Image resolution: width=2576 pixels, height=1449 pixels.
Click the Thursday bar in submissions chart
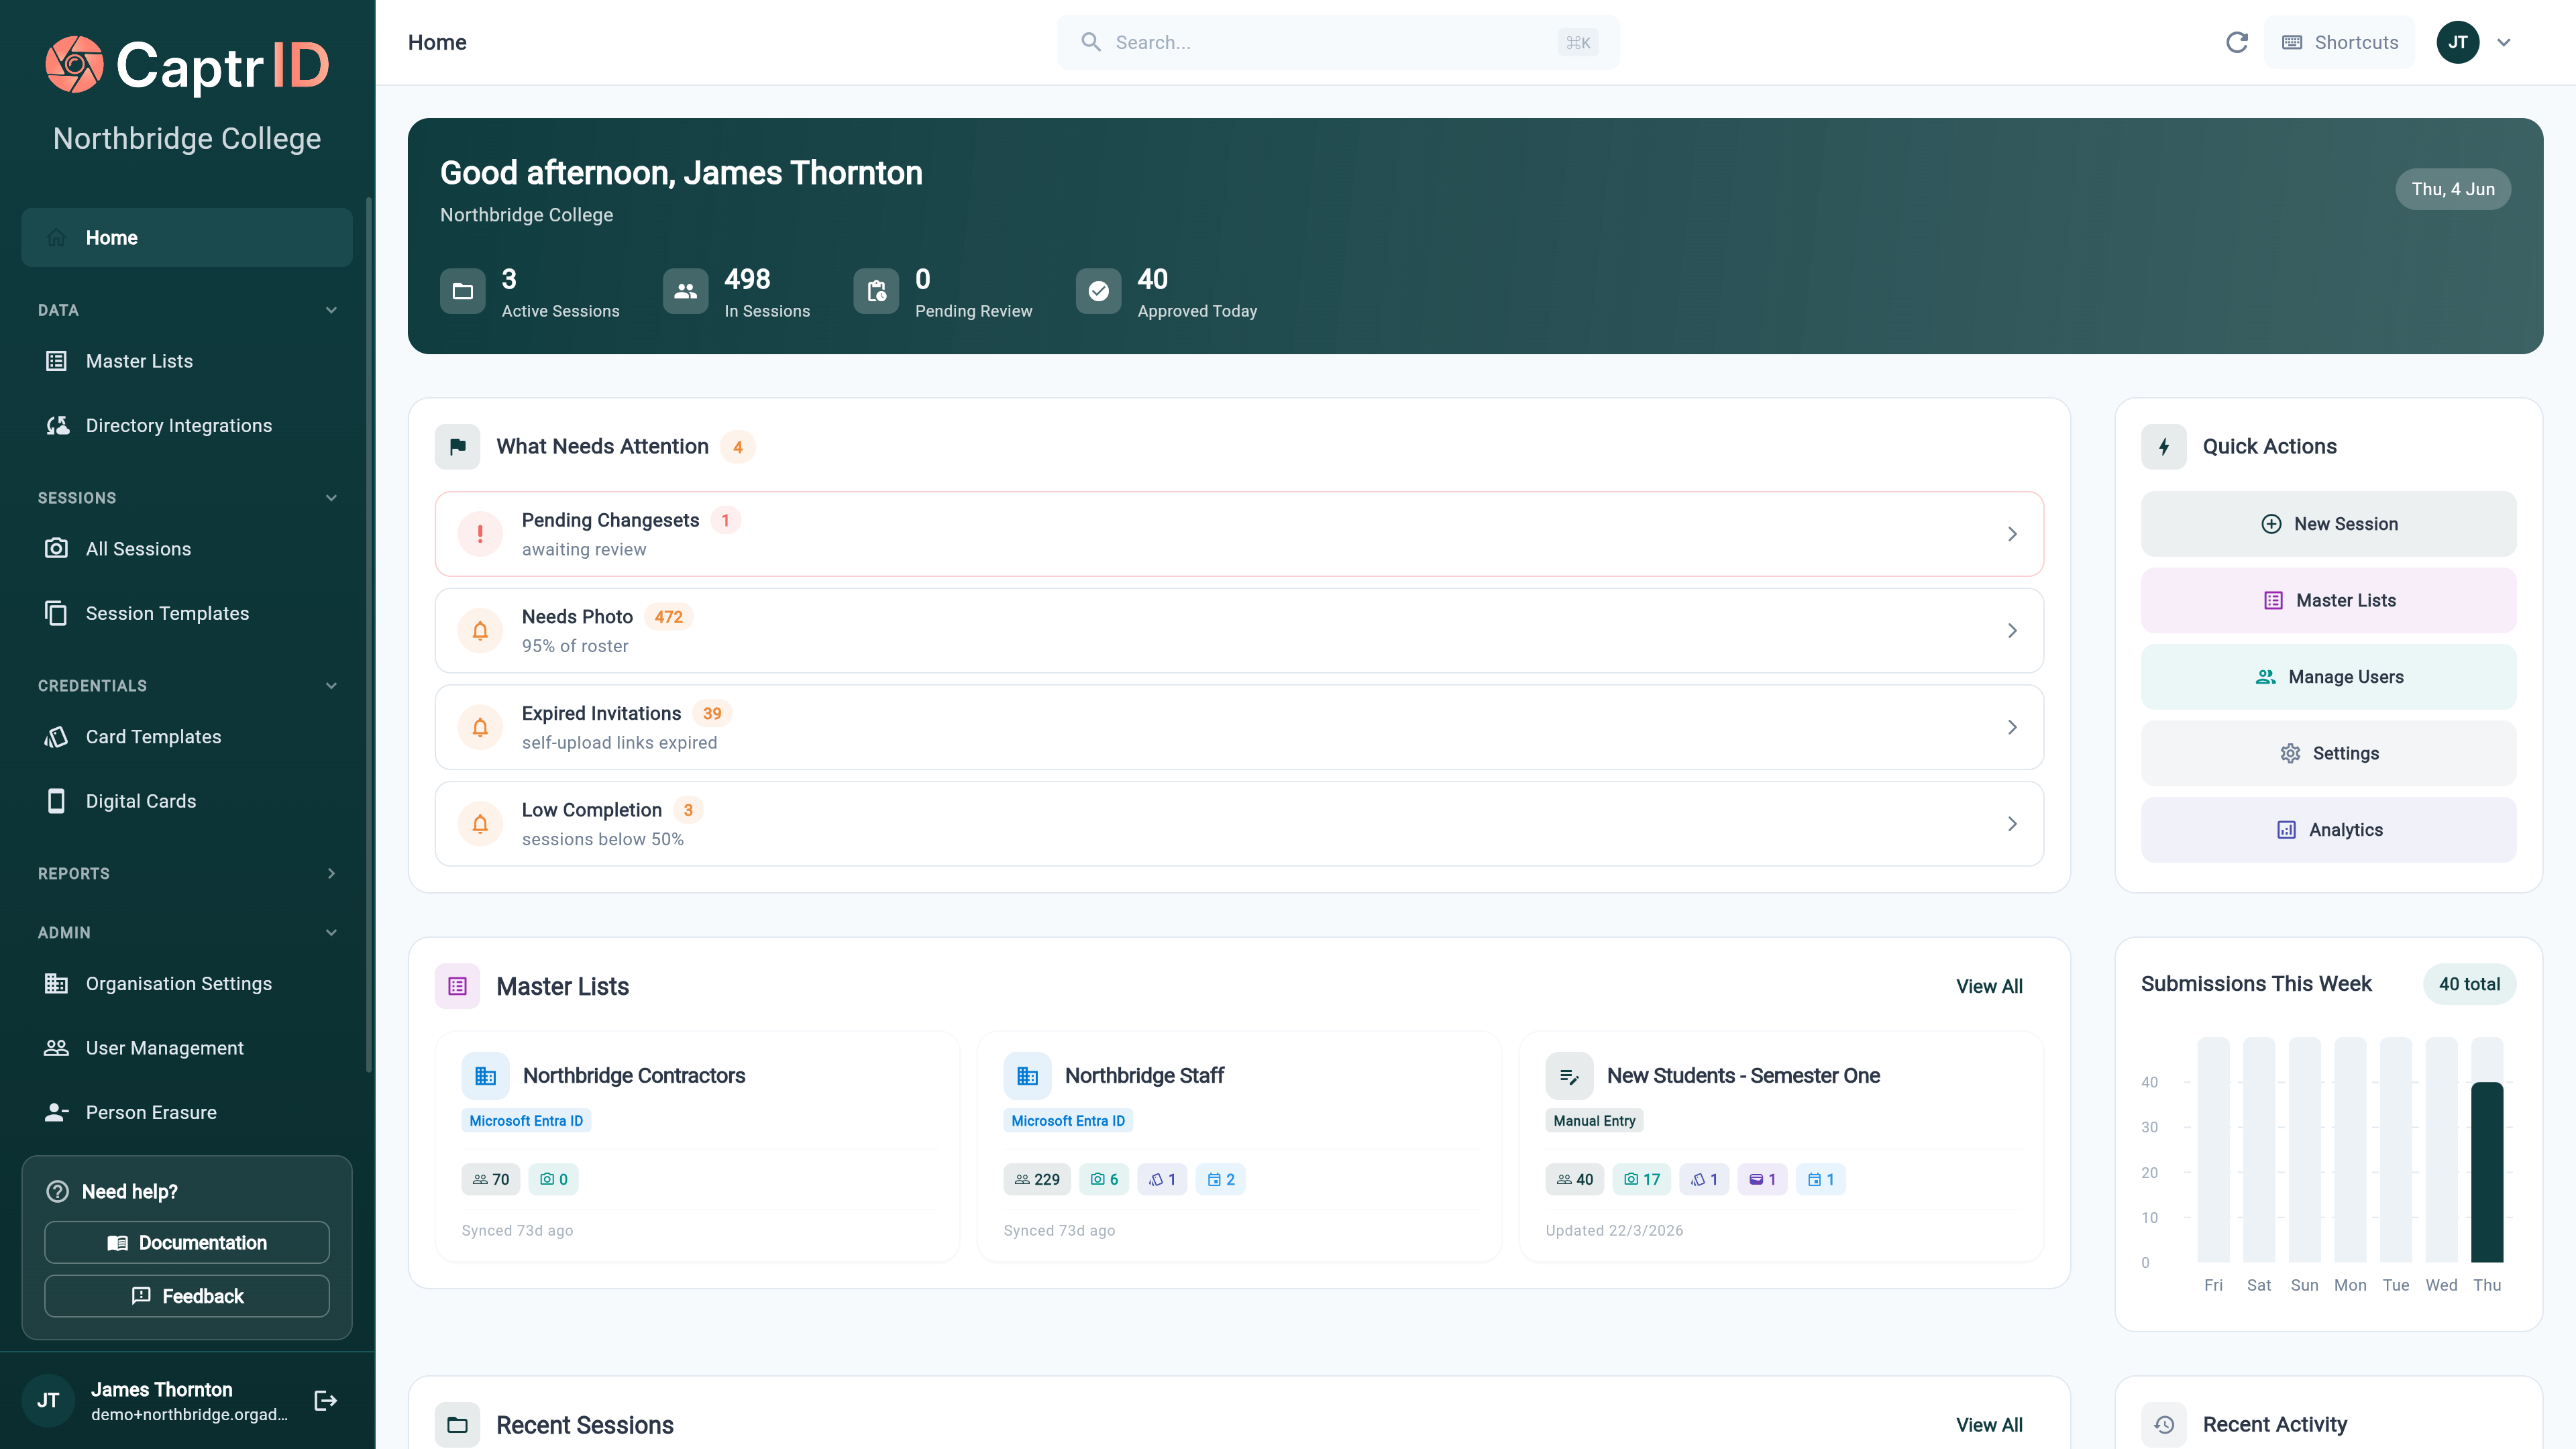[2487, 1172]
